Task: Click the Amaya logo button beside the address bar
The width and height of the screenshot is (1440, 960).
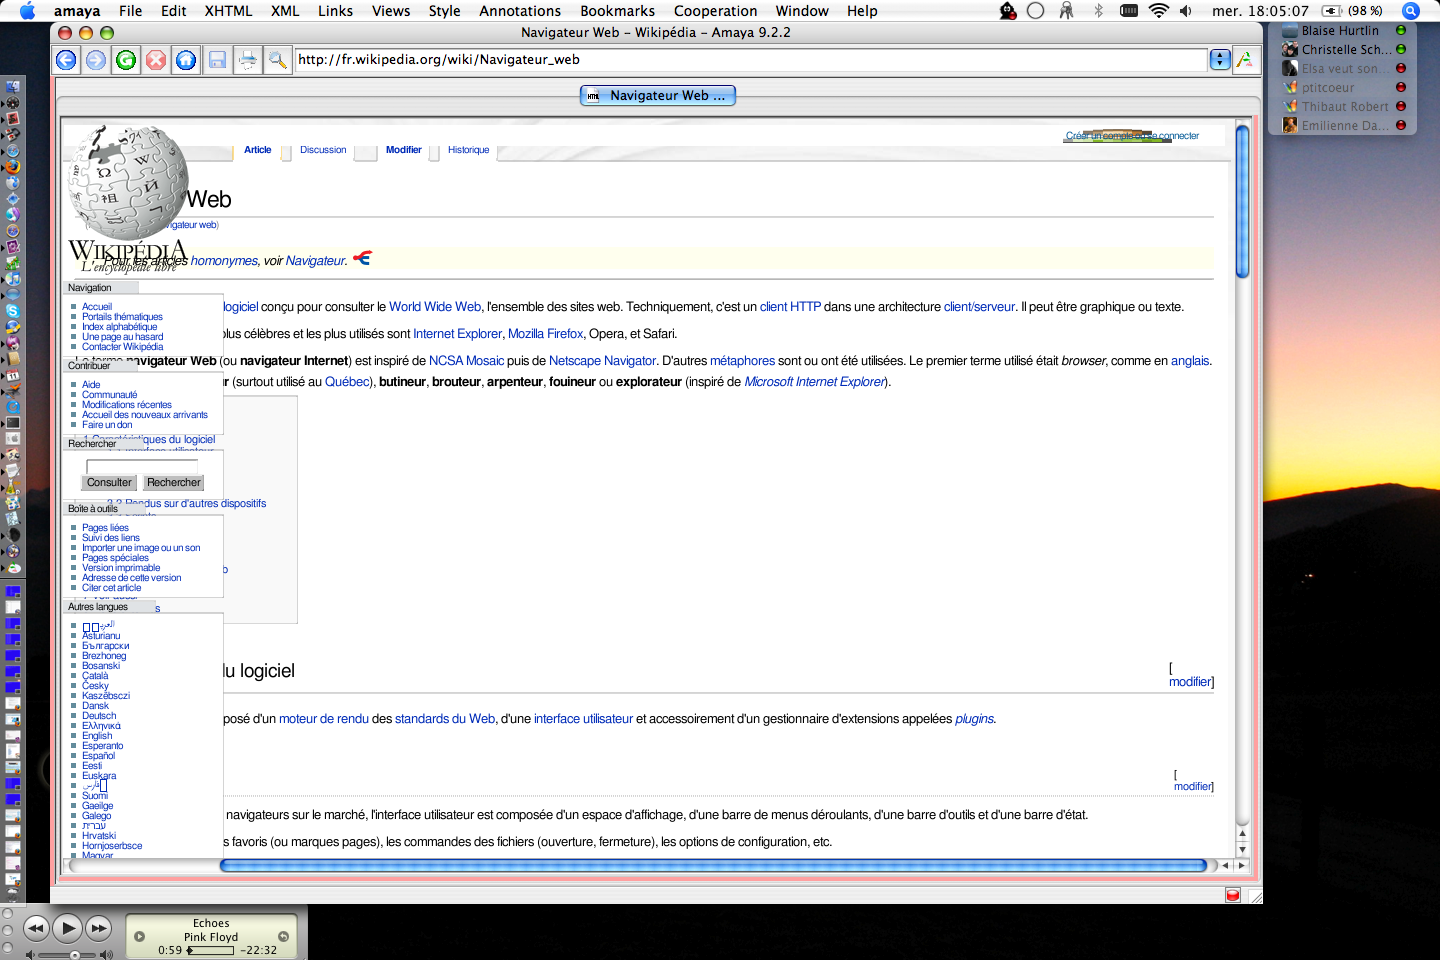Action: pyautogui.click(x=1245, y=60)
